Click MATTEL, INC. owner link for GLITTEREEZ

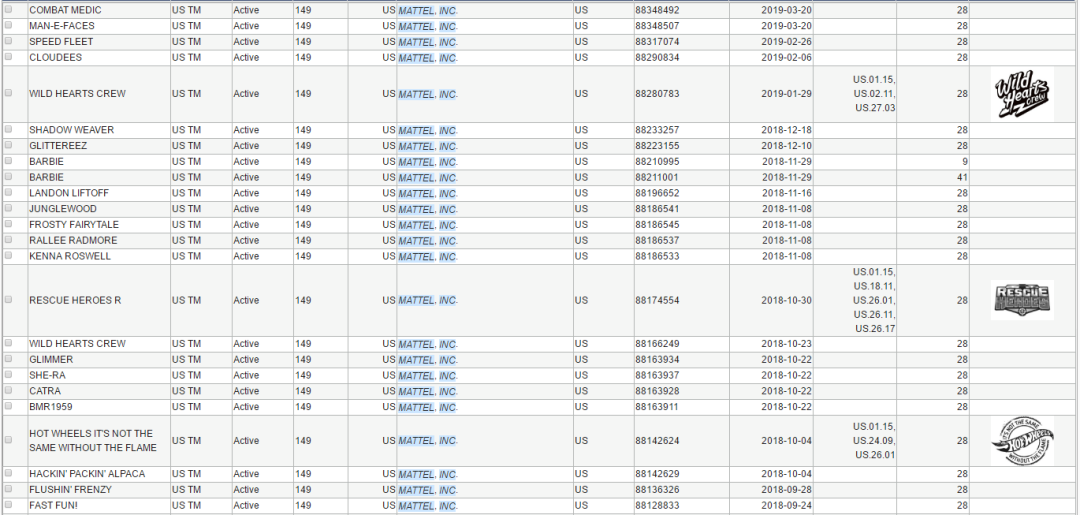428,146
